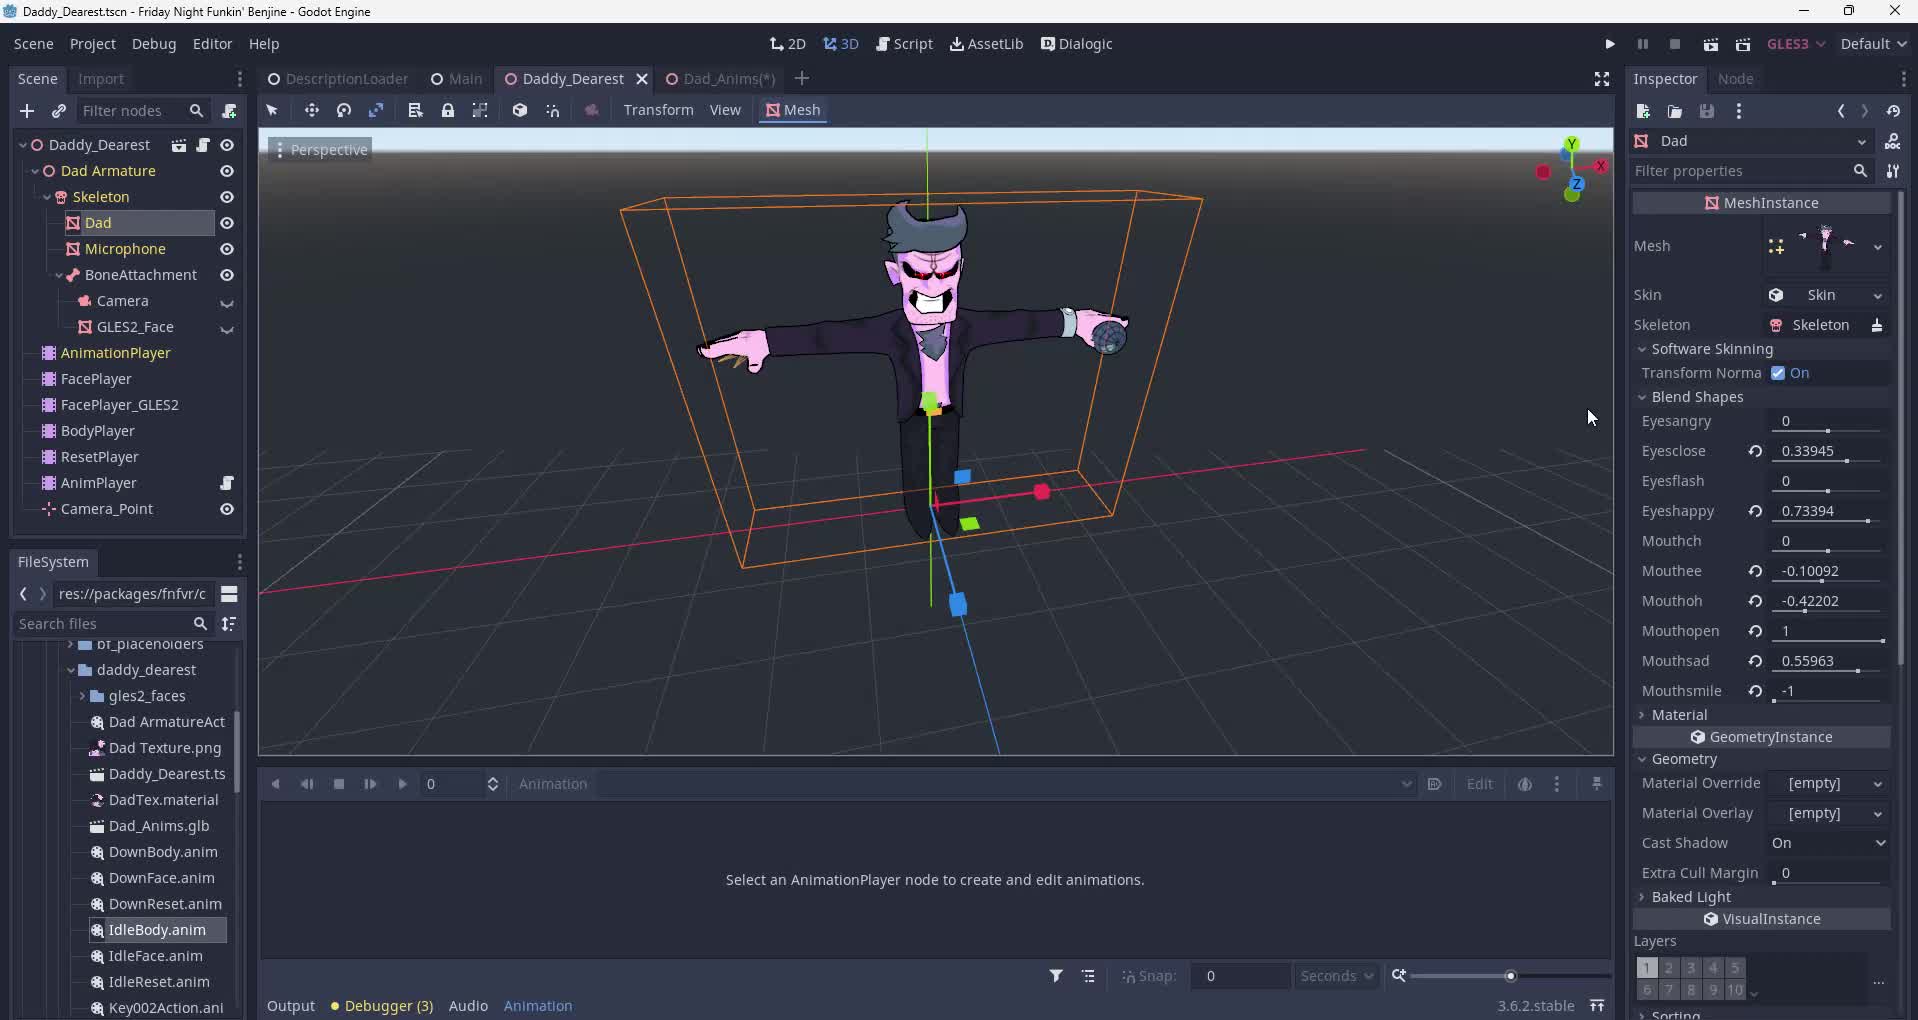This screenshot has height=1020, width=1918.
Task: Uncheck the Transform Normals On checkbox
Action: 1778,373
